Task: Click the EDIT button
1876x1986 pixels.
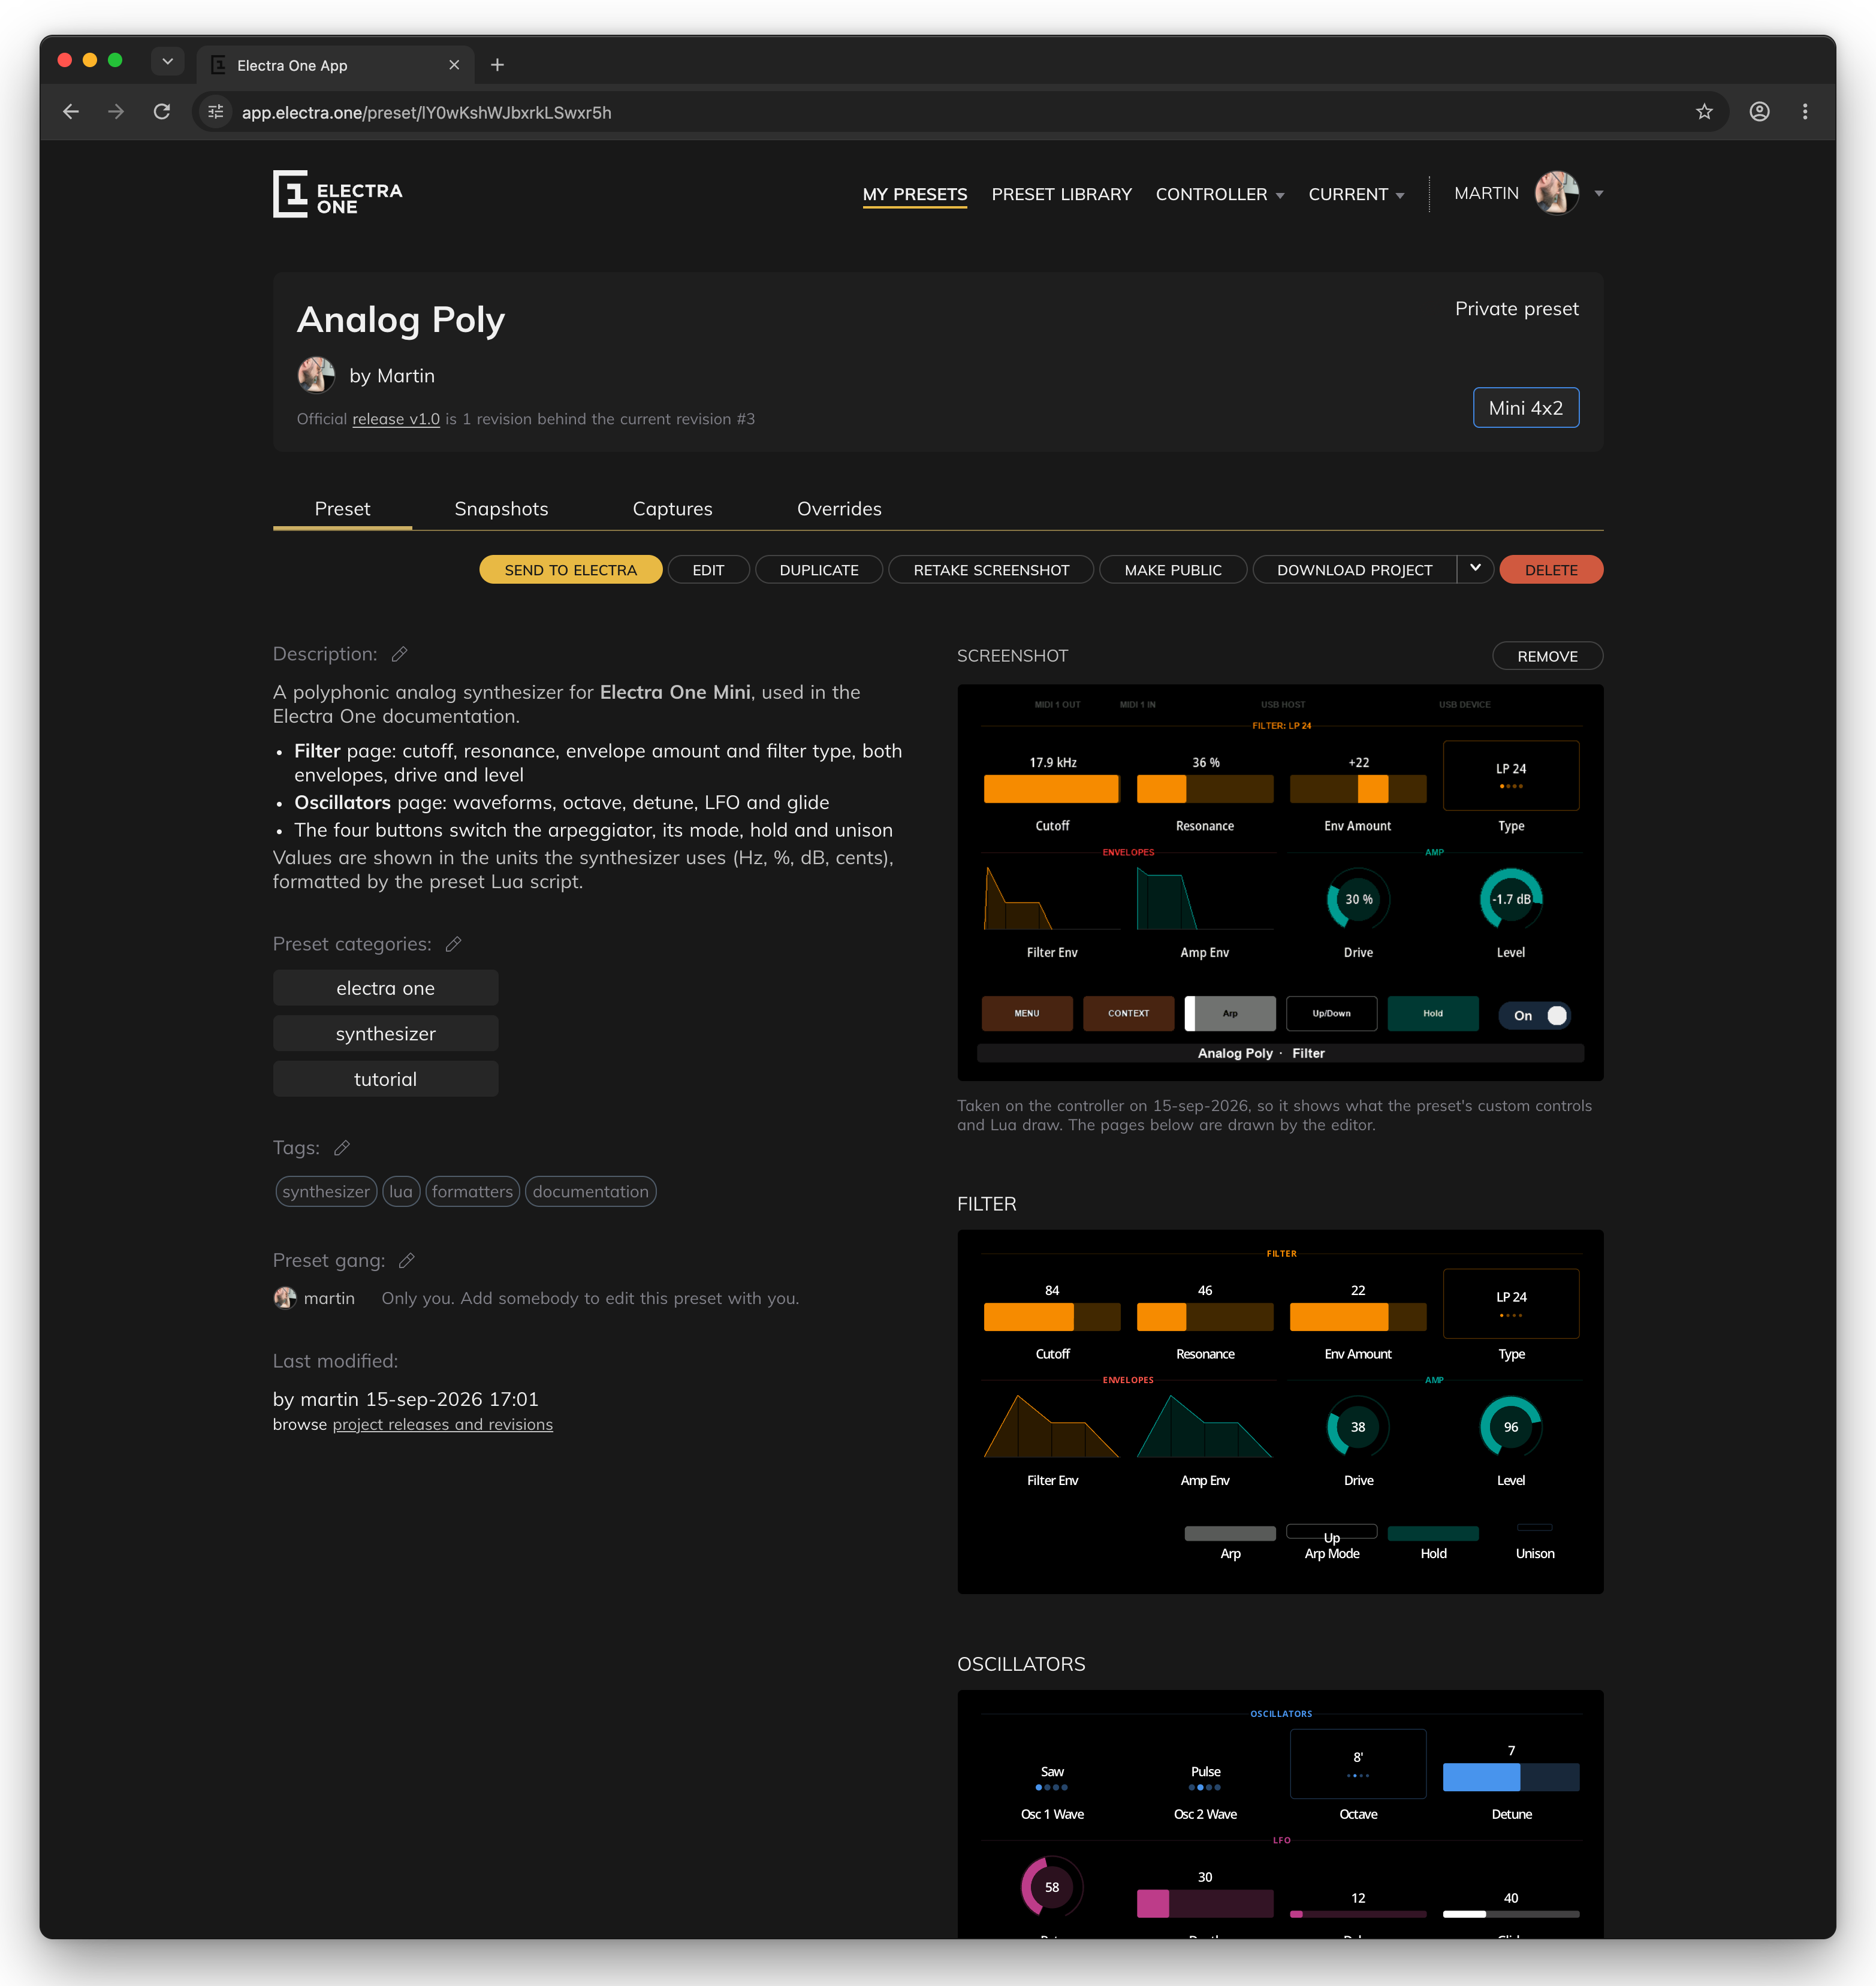Action: (708, 569)
